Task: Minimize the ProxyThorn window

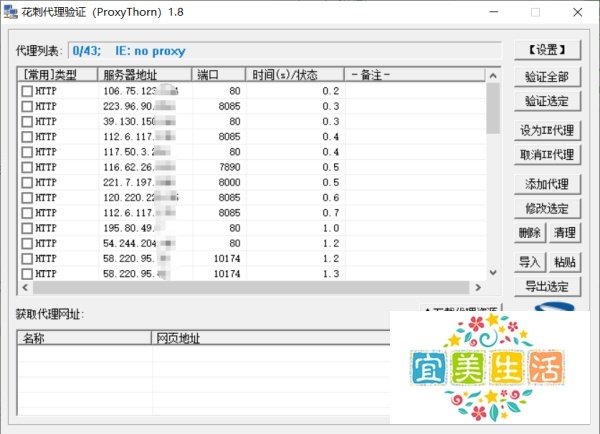Action: click(x=494, y=12)
